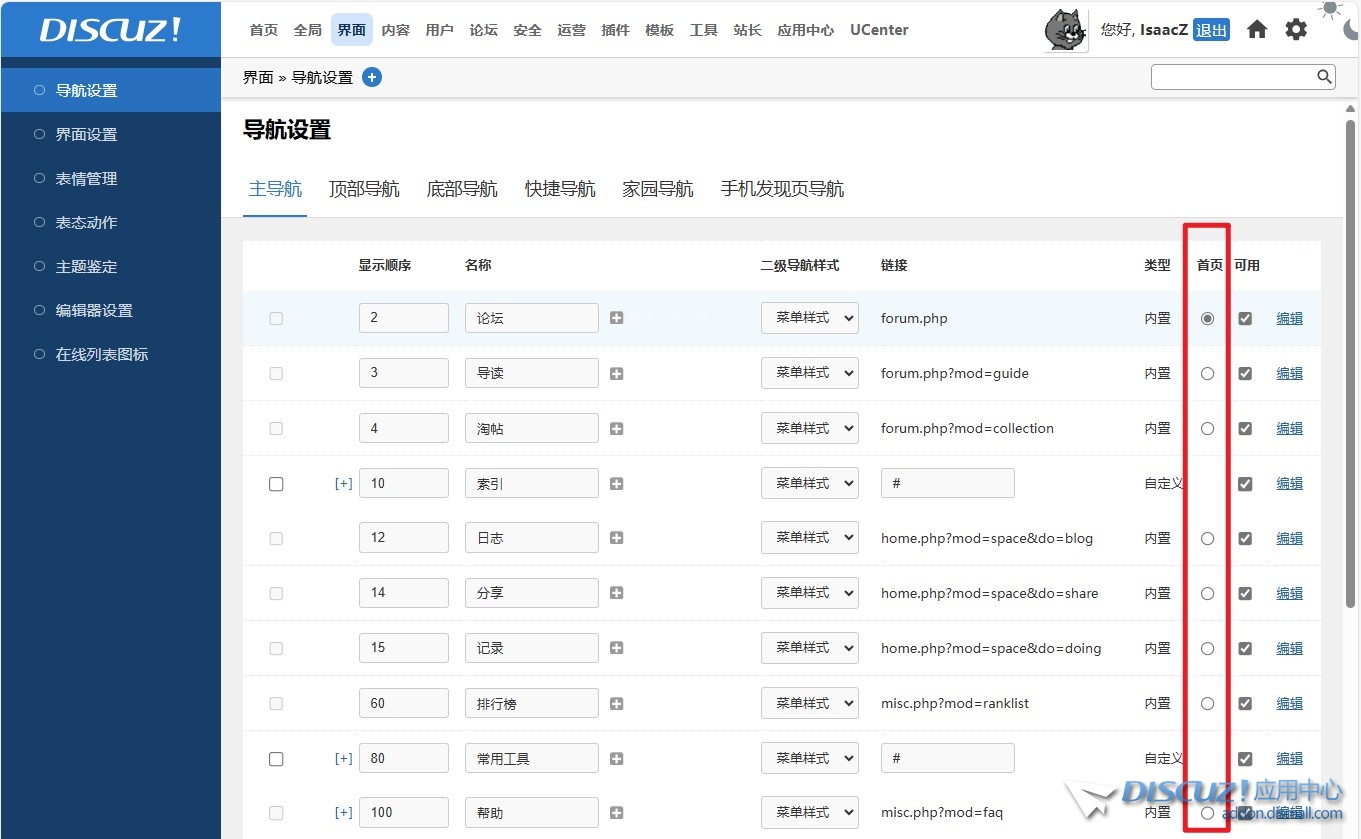Screen dimensions: 1361x839
Task: Click the blue plus icon beside breadcrumb
Action: pos(372,77)
